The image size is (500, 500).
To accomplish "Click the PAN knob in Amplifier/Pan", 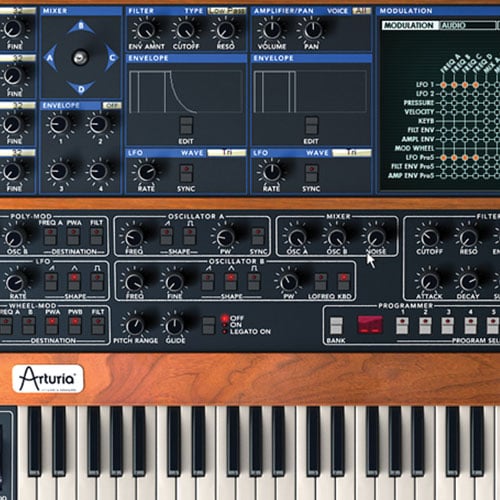I will 312,30.
